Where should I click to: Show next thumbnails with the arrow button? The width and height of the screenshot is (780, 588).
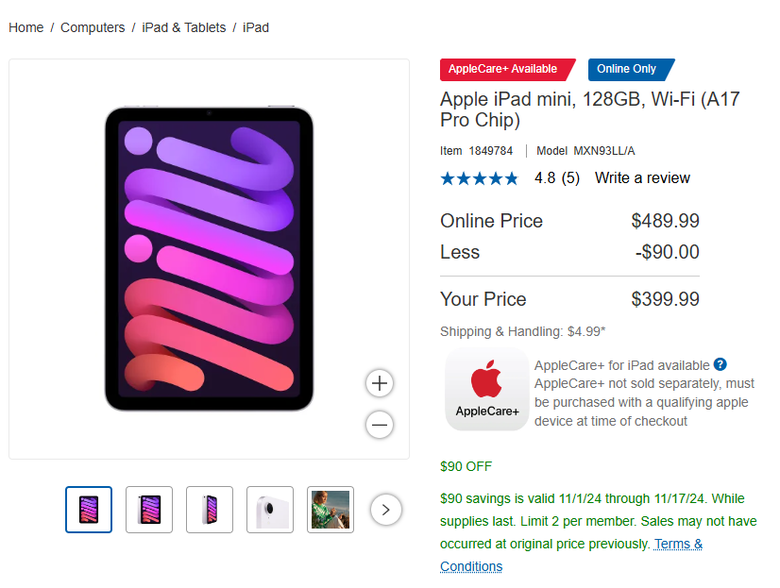coord(386,509)
